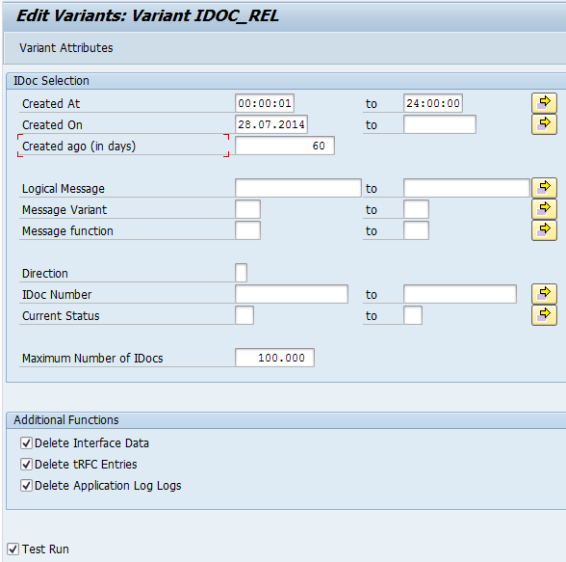Uncheck Delete tRFC Entries checkbox

(26, 464)
